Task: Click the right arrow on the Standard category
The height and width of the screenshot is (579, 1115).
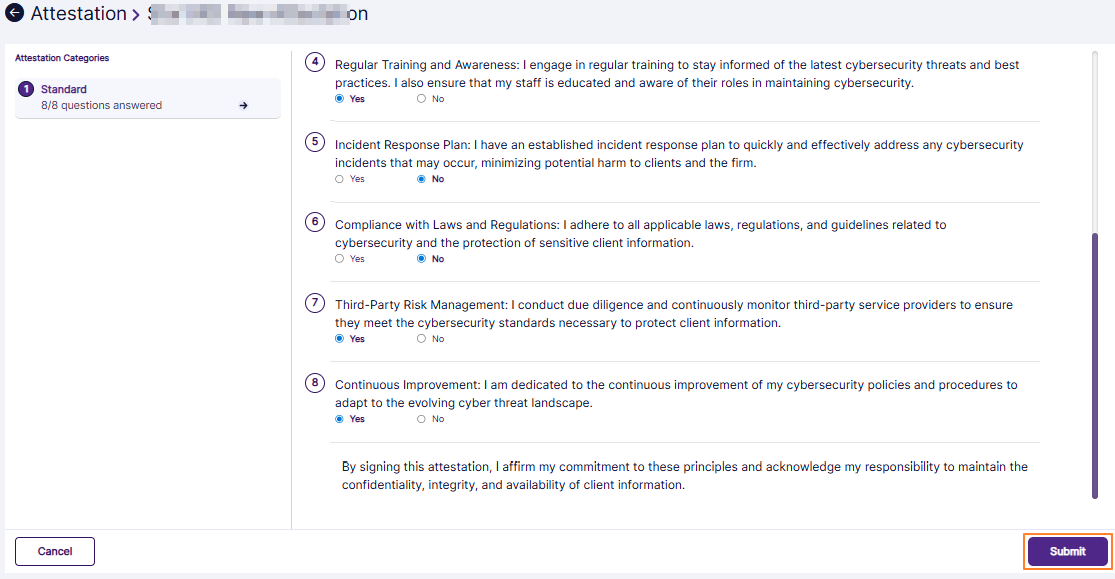Action: click(x=243, y=104)
